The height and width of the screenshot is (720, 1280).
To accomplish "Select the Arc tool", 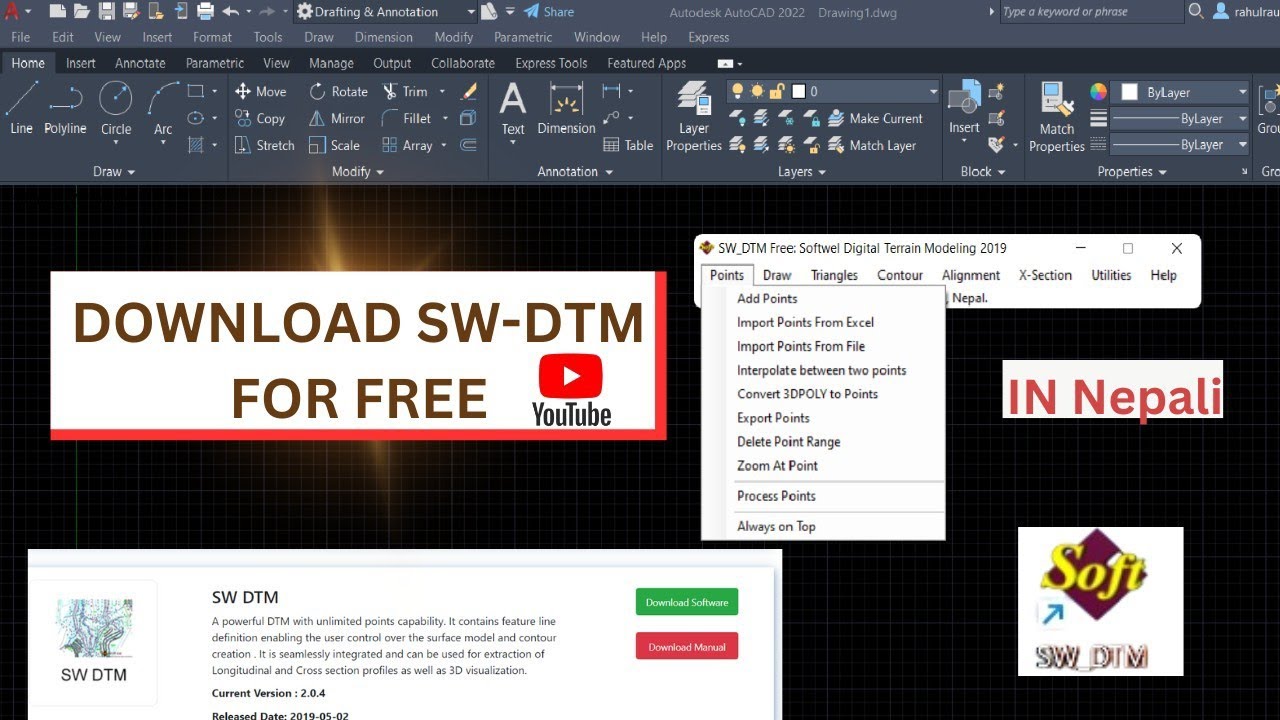I will coord(163,108).
